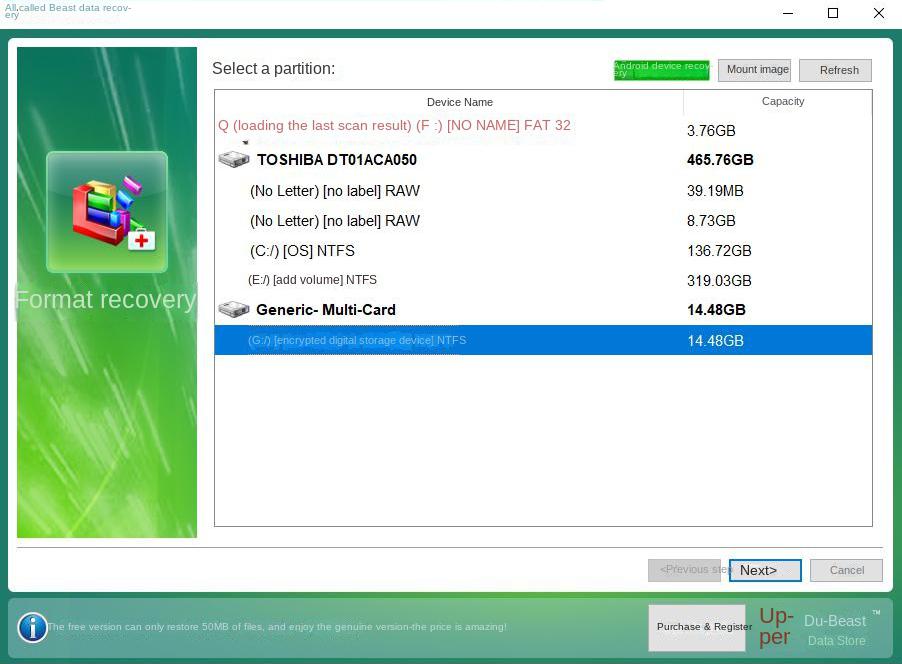Select the Format recovery icon in the sidebar
The image size is (902, 664).
(106, 210)
